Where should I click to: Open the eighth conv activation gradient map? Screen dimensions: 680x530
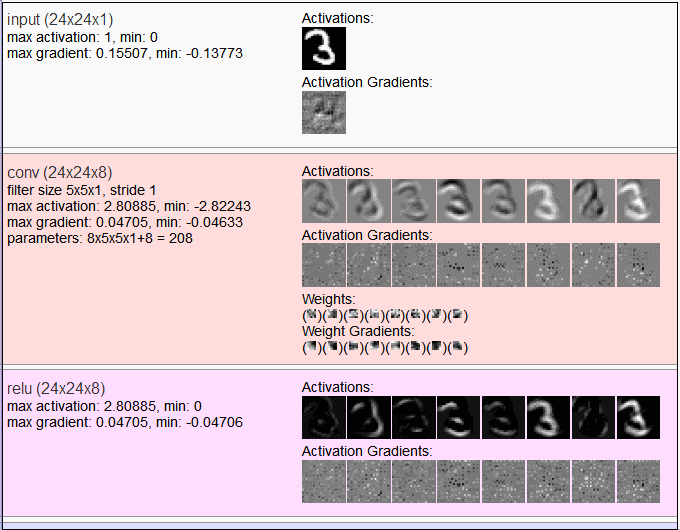[x=638, y=265]
